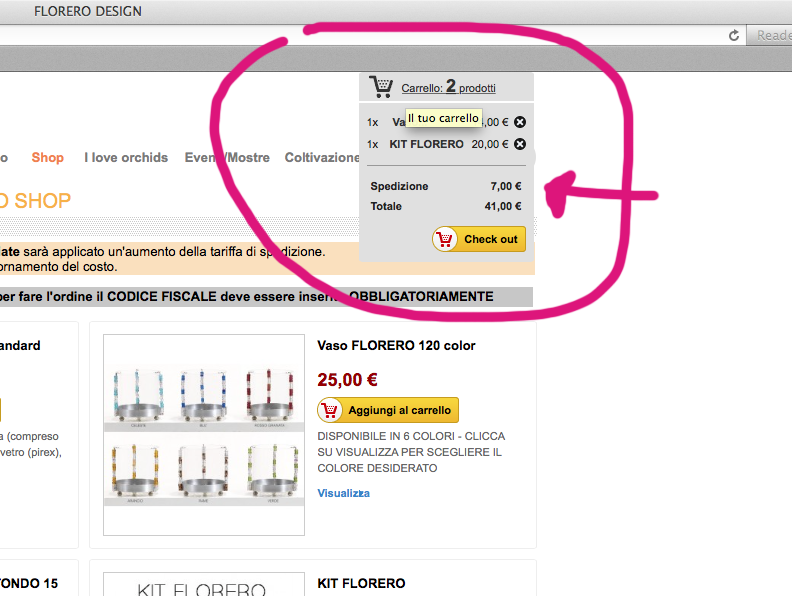The image size is (792, 596).
Task: Click the KIT FLORERO product title
Action: 361,583
